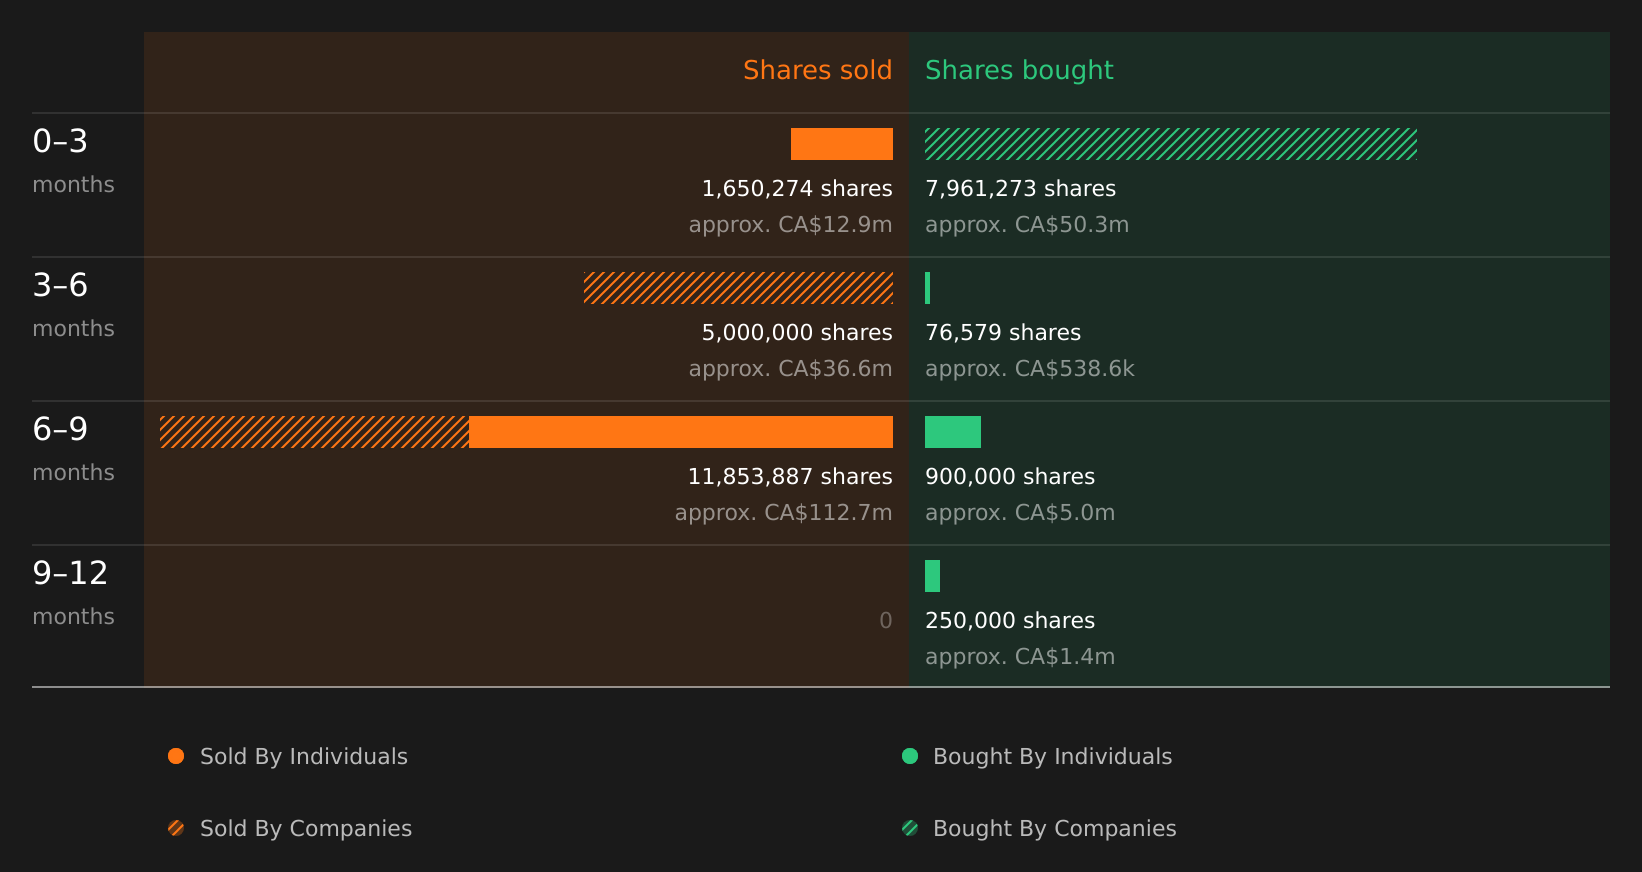Click the 1,650,274 shares value
The width and height of the screenshot is (1642, 872).
click(x=797, y=189)
